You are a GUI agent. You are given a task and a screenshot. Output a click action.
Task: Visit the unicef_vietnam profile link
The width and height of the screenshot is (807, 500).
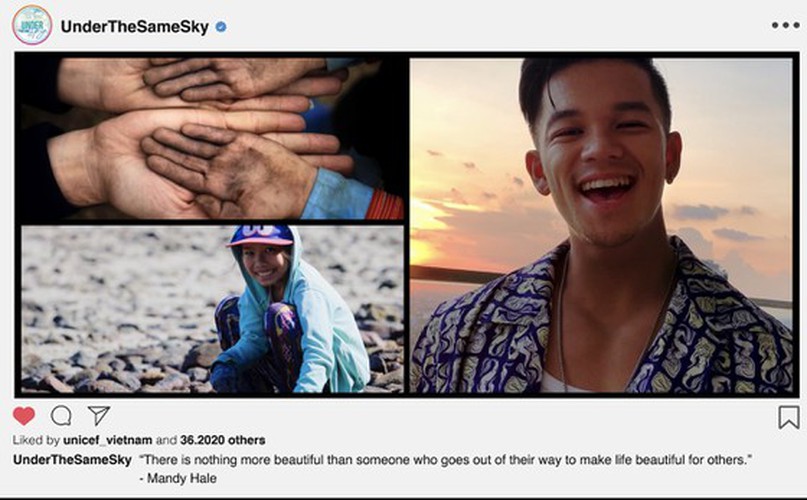pos(108,440)
